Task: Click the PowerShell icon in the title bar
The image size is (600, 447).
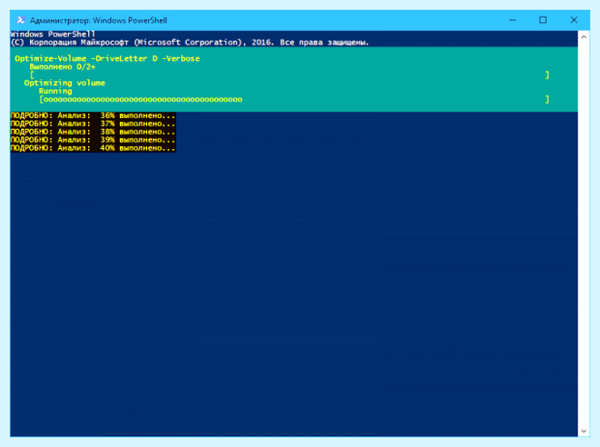Action: 21,20
